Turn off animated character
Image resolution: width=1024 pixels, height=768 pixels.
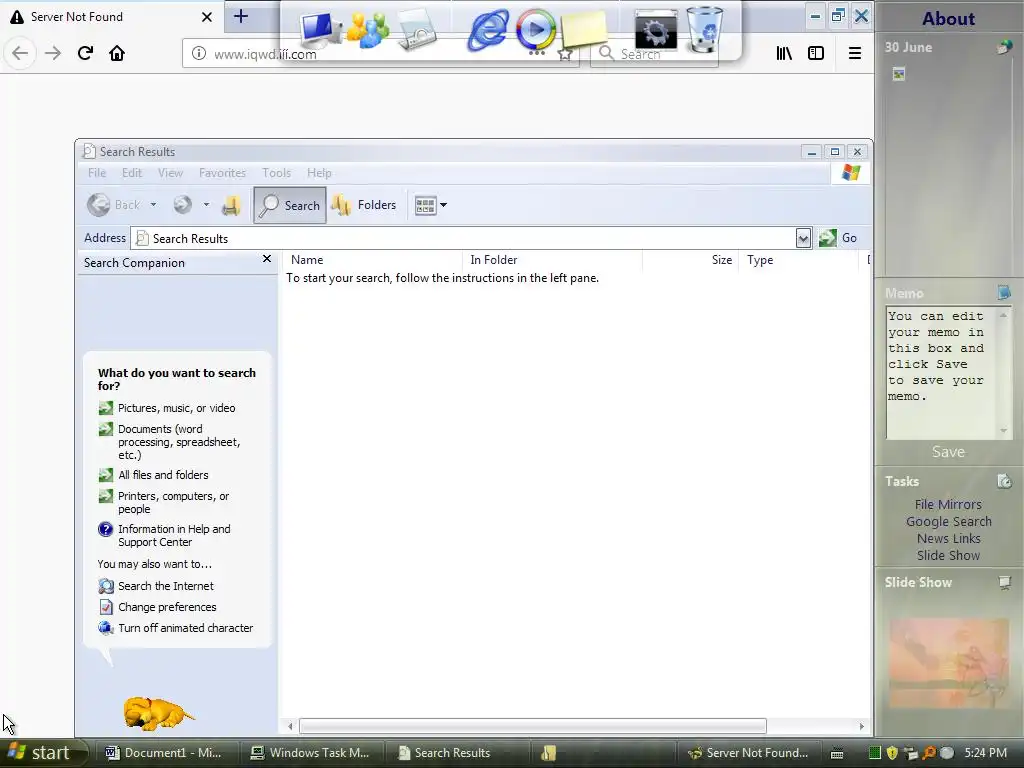[176, 628]
